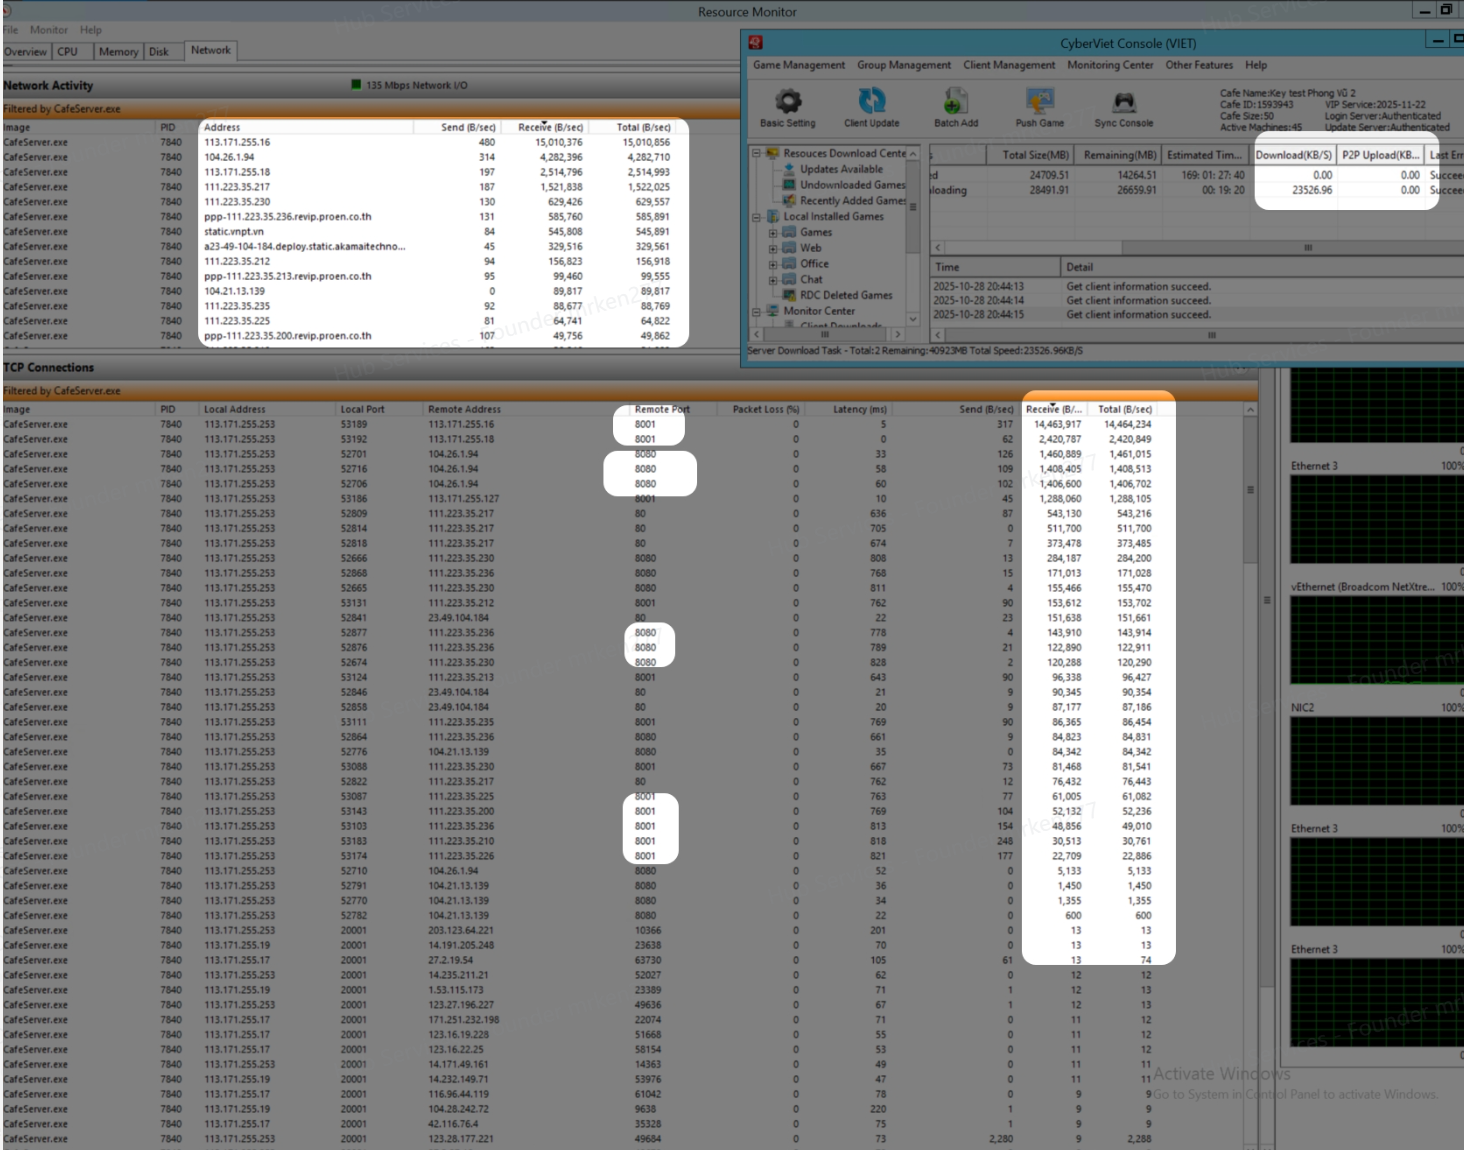Expand the Games tree node
Viewport: 1464px width, 1150px height.
coord(773,232)
